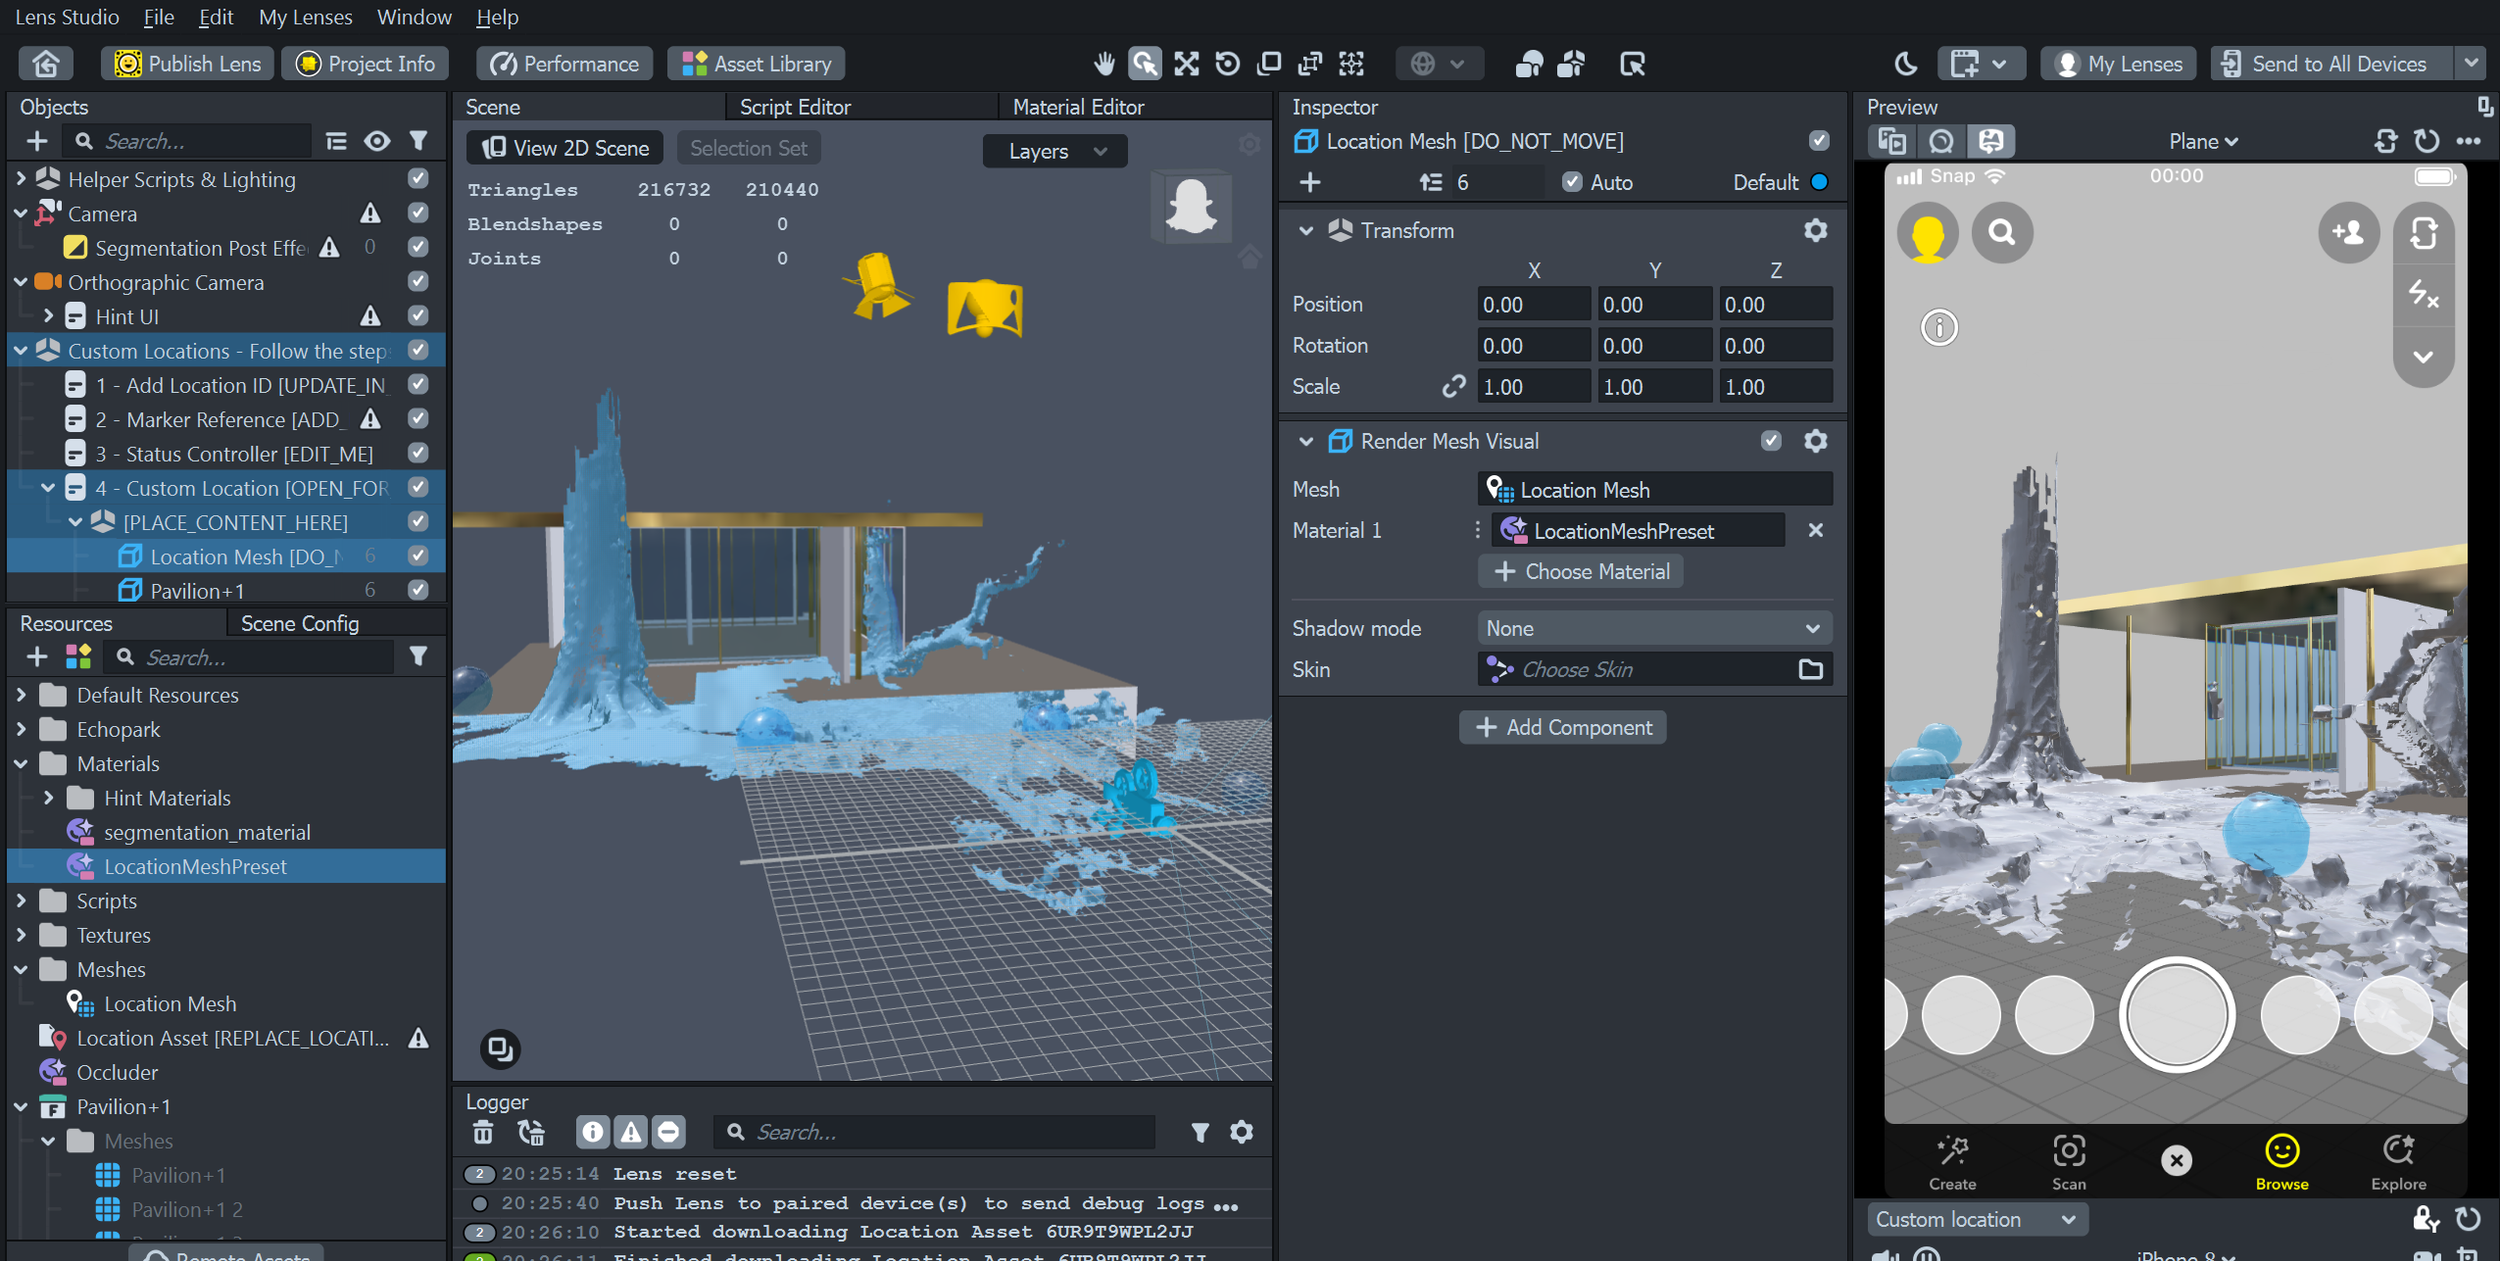Click folder icon beside Choose Skin
2500x1261 pixels.
tap(1810, 669)
